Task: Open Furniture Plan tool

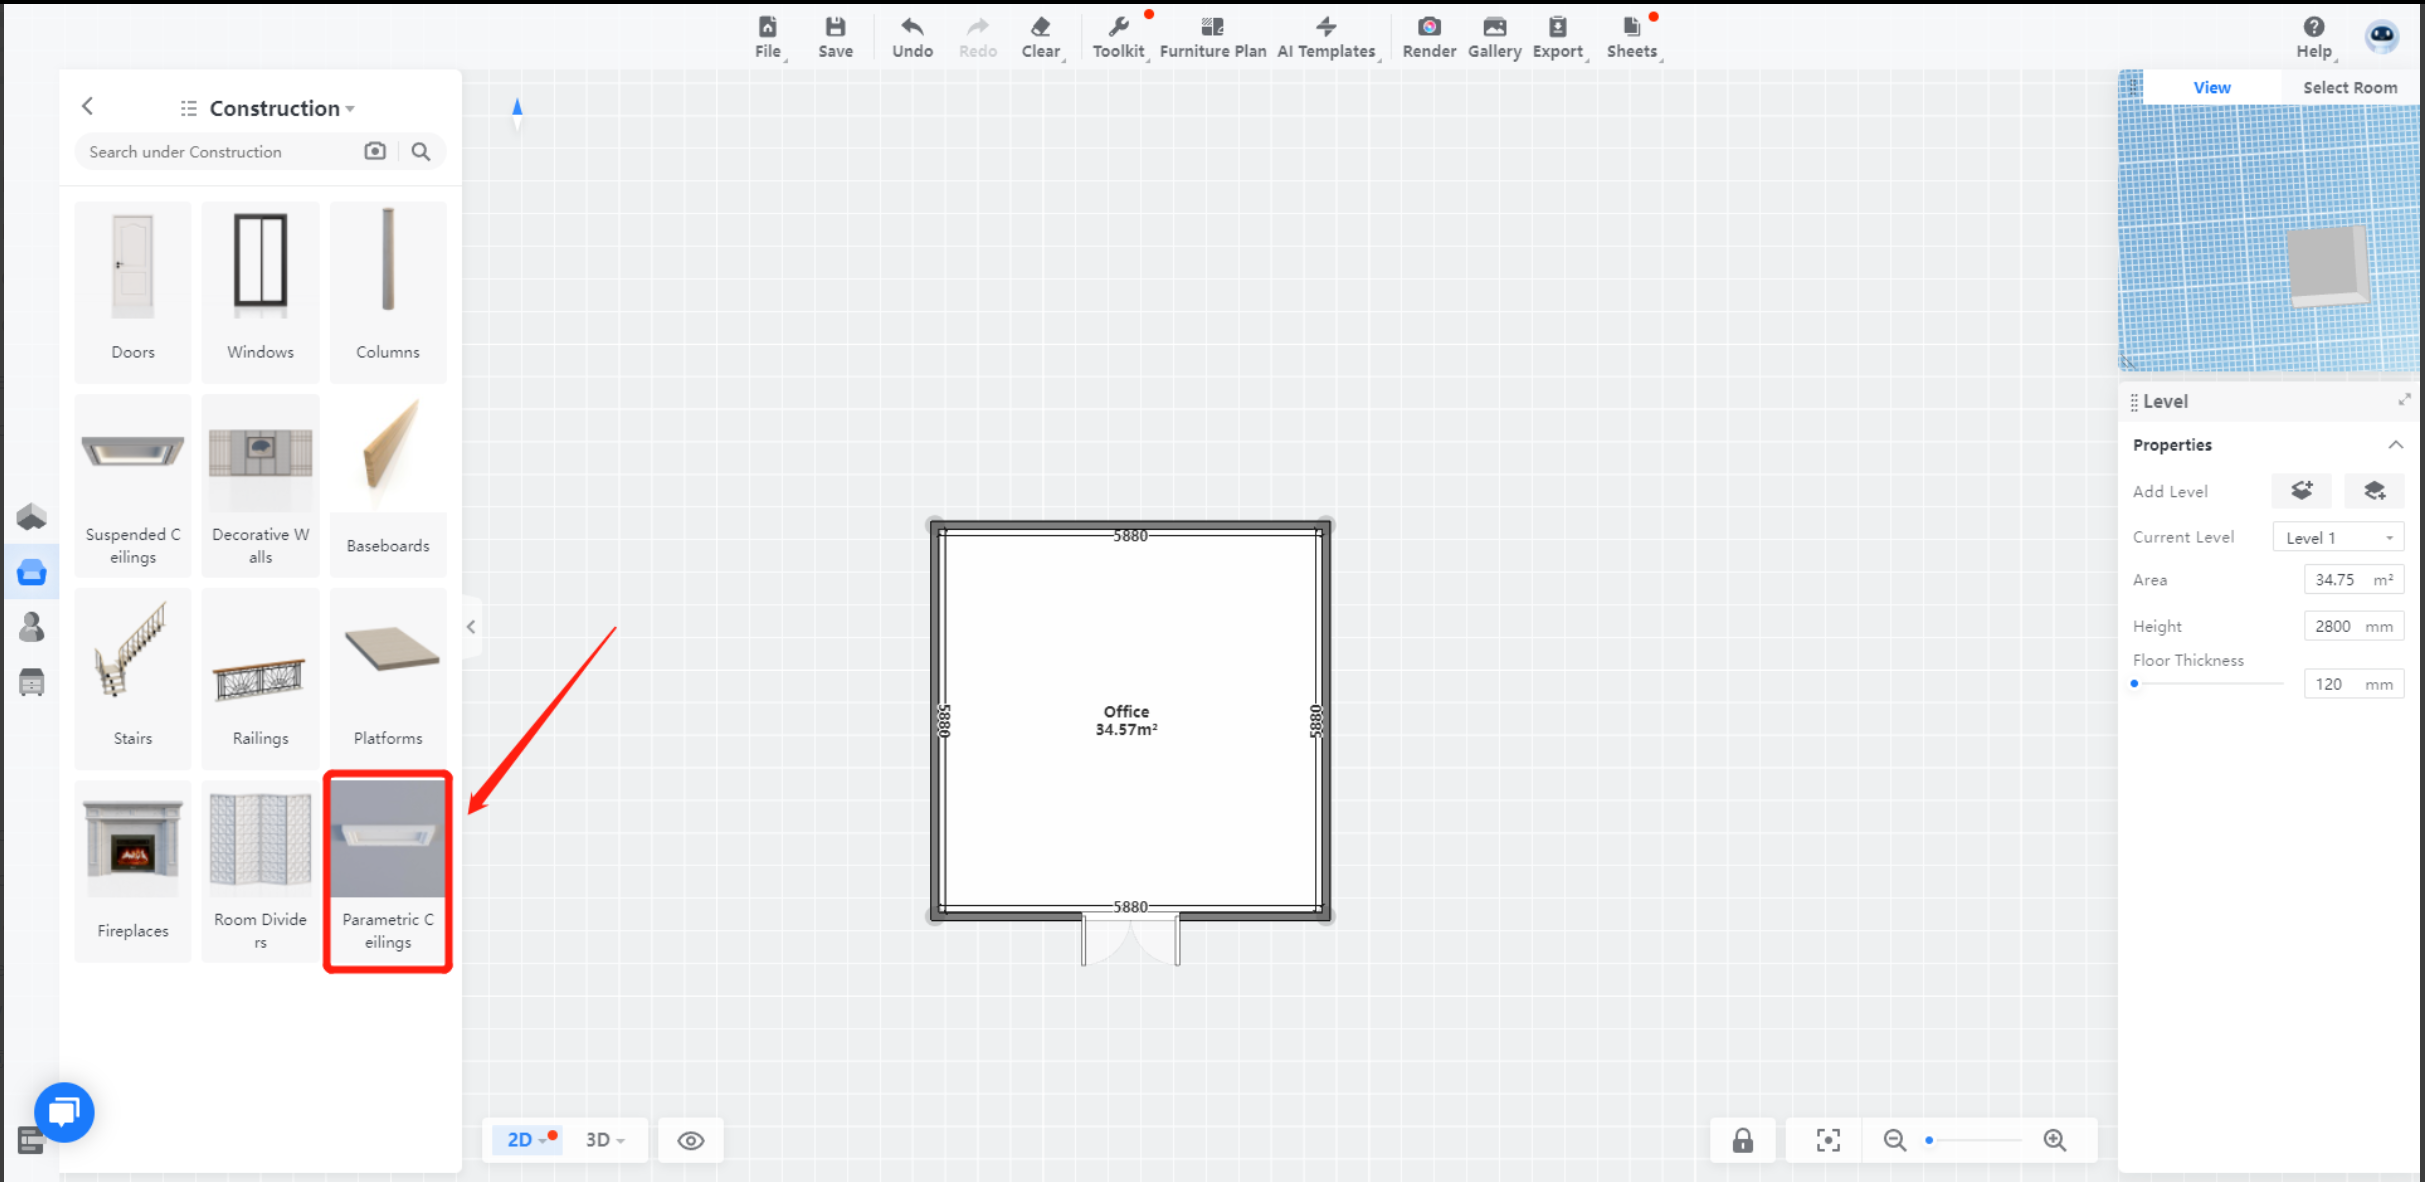Action: [x=1212, y=37]
